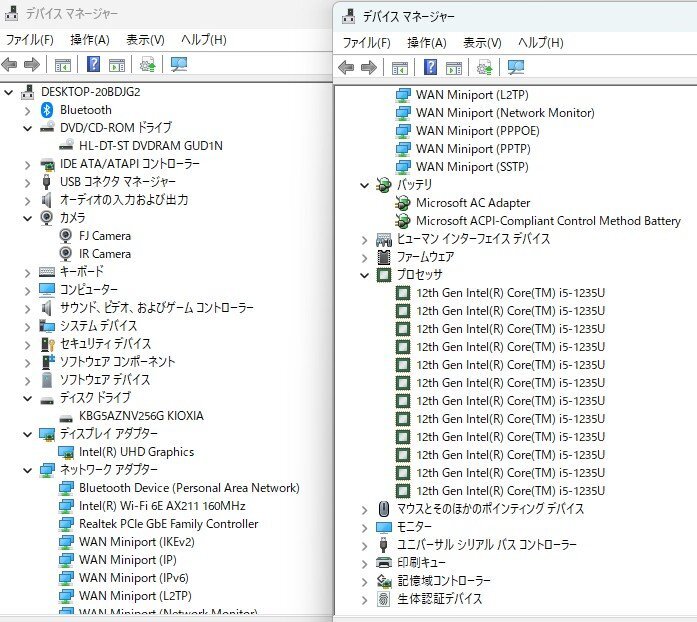Open 操作(A) menu in right window
This screenshot has height=622, width=697.
tap(427, 43)
